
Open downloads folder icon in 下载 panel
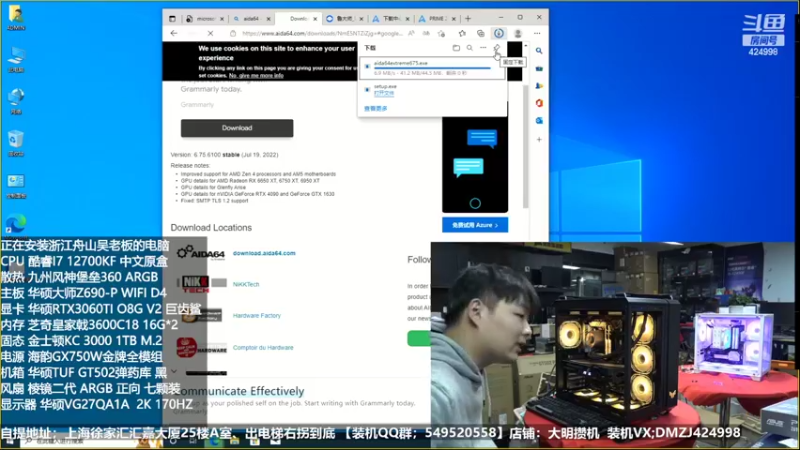(456, 47)
